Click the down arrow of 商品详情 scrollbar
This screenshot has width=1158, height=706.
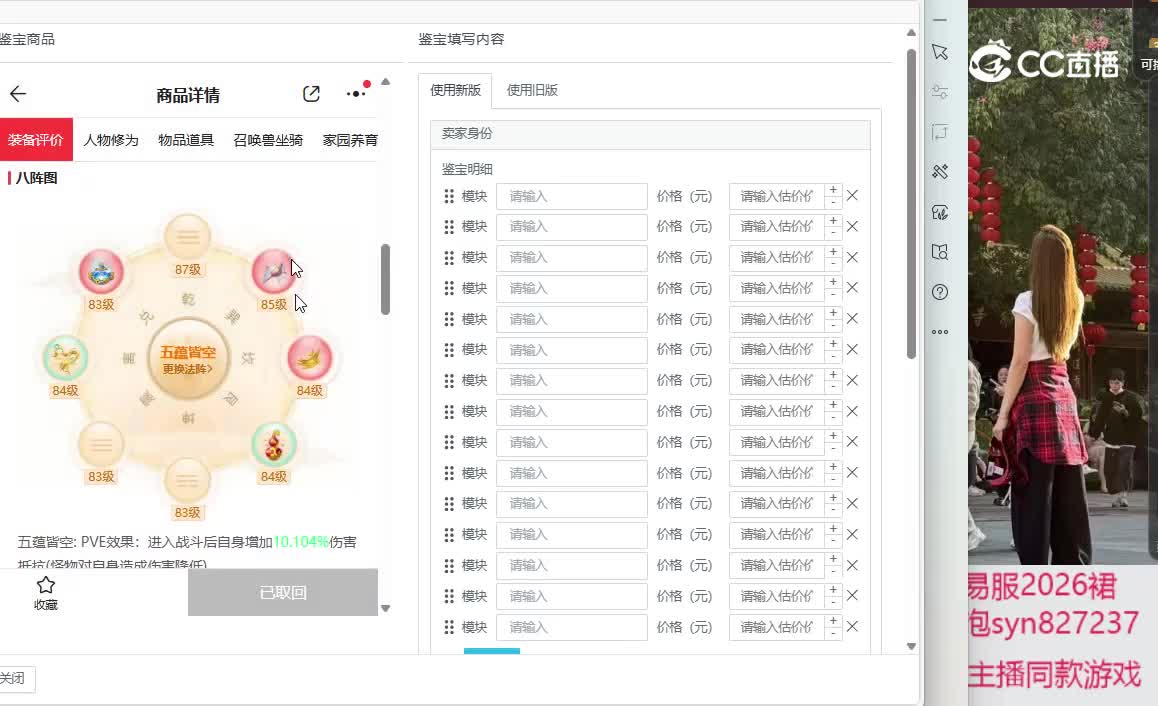tap(385, 609)
